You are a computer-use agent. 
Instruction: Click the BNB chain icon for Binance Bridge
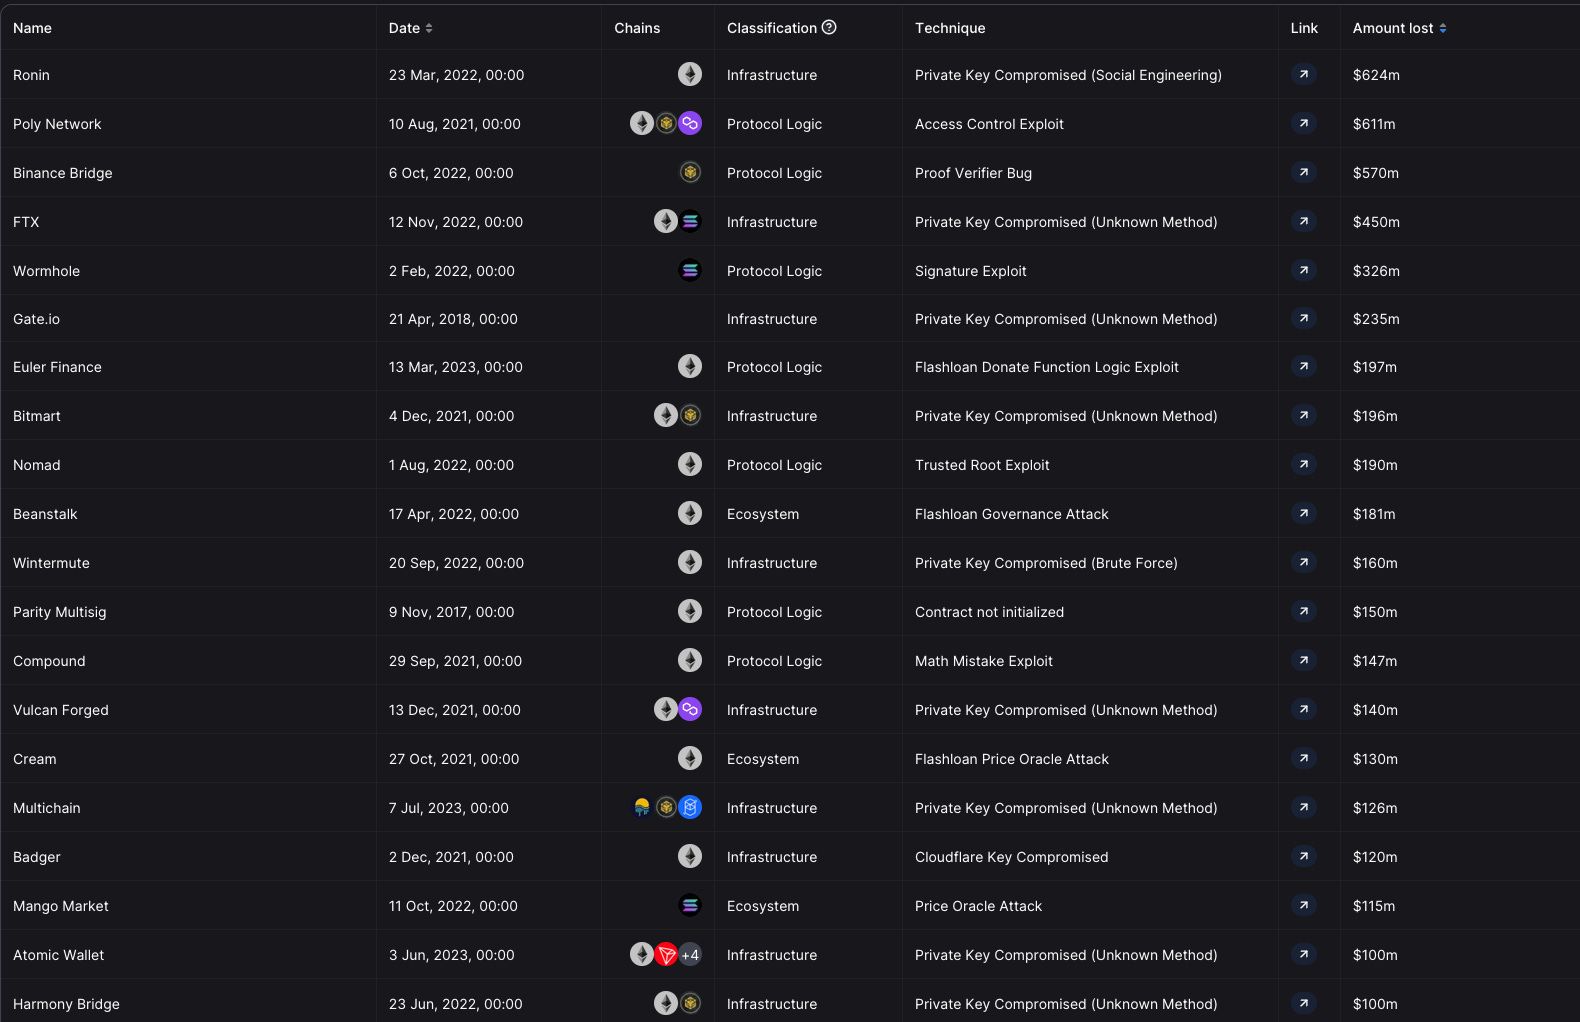690,172
